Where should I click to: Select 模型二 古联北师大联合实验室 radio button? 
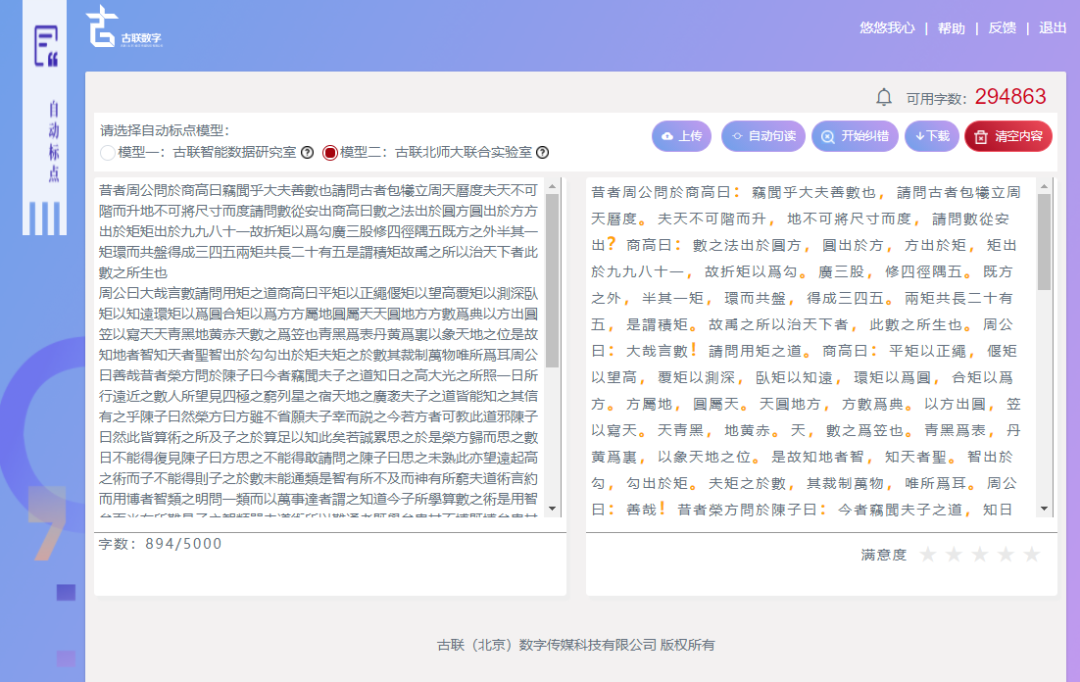tap(330, 153)
